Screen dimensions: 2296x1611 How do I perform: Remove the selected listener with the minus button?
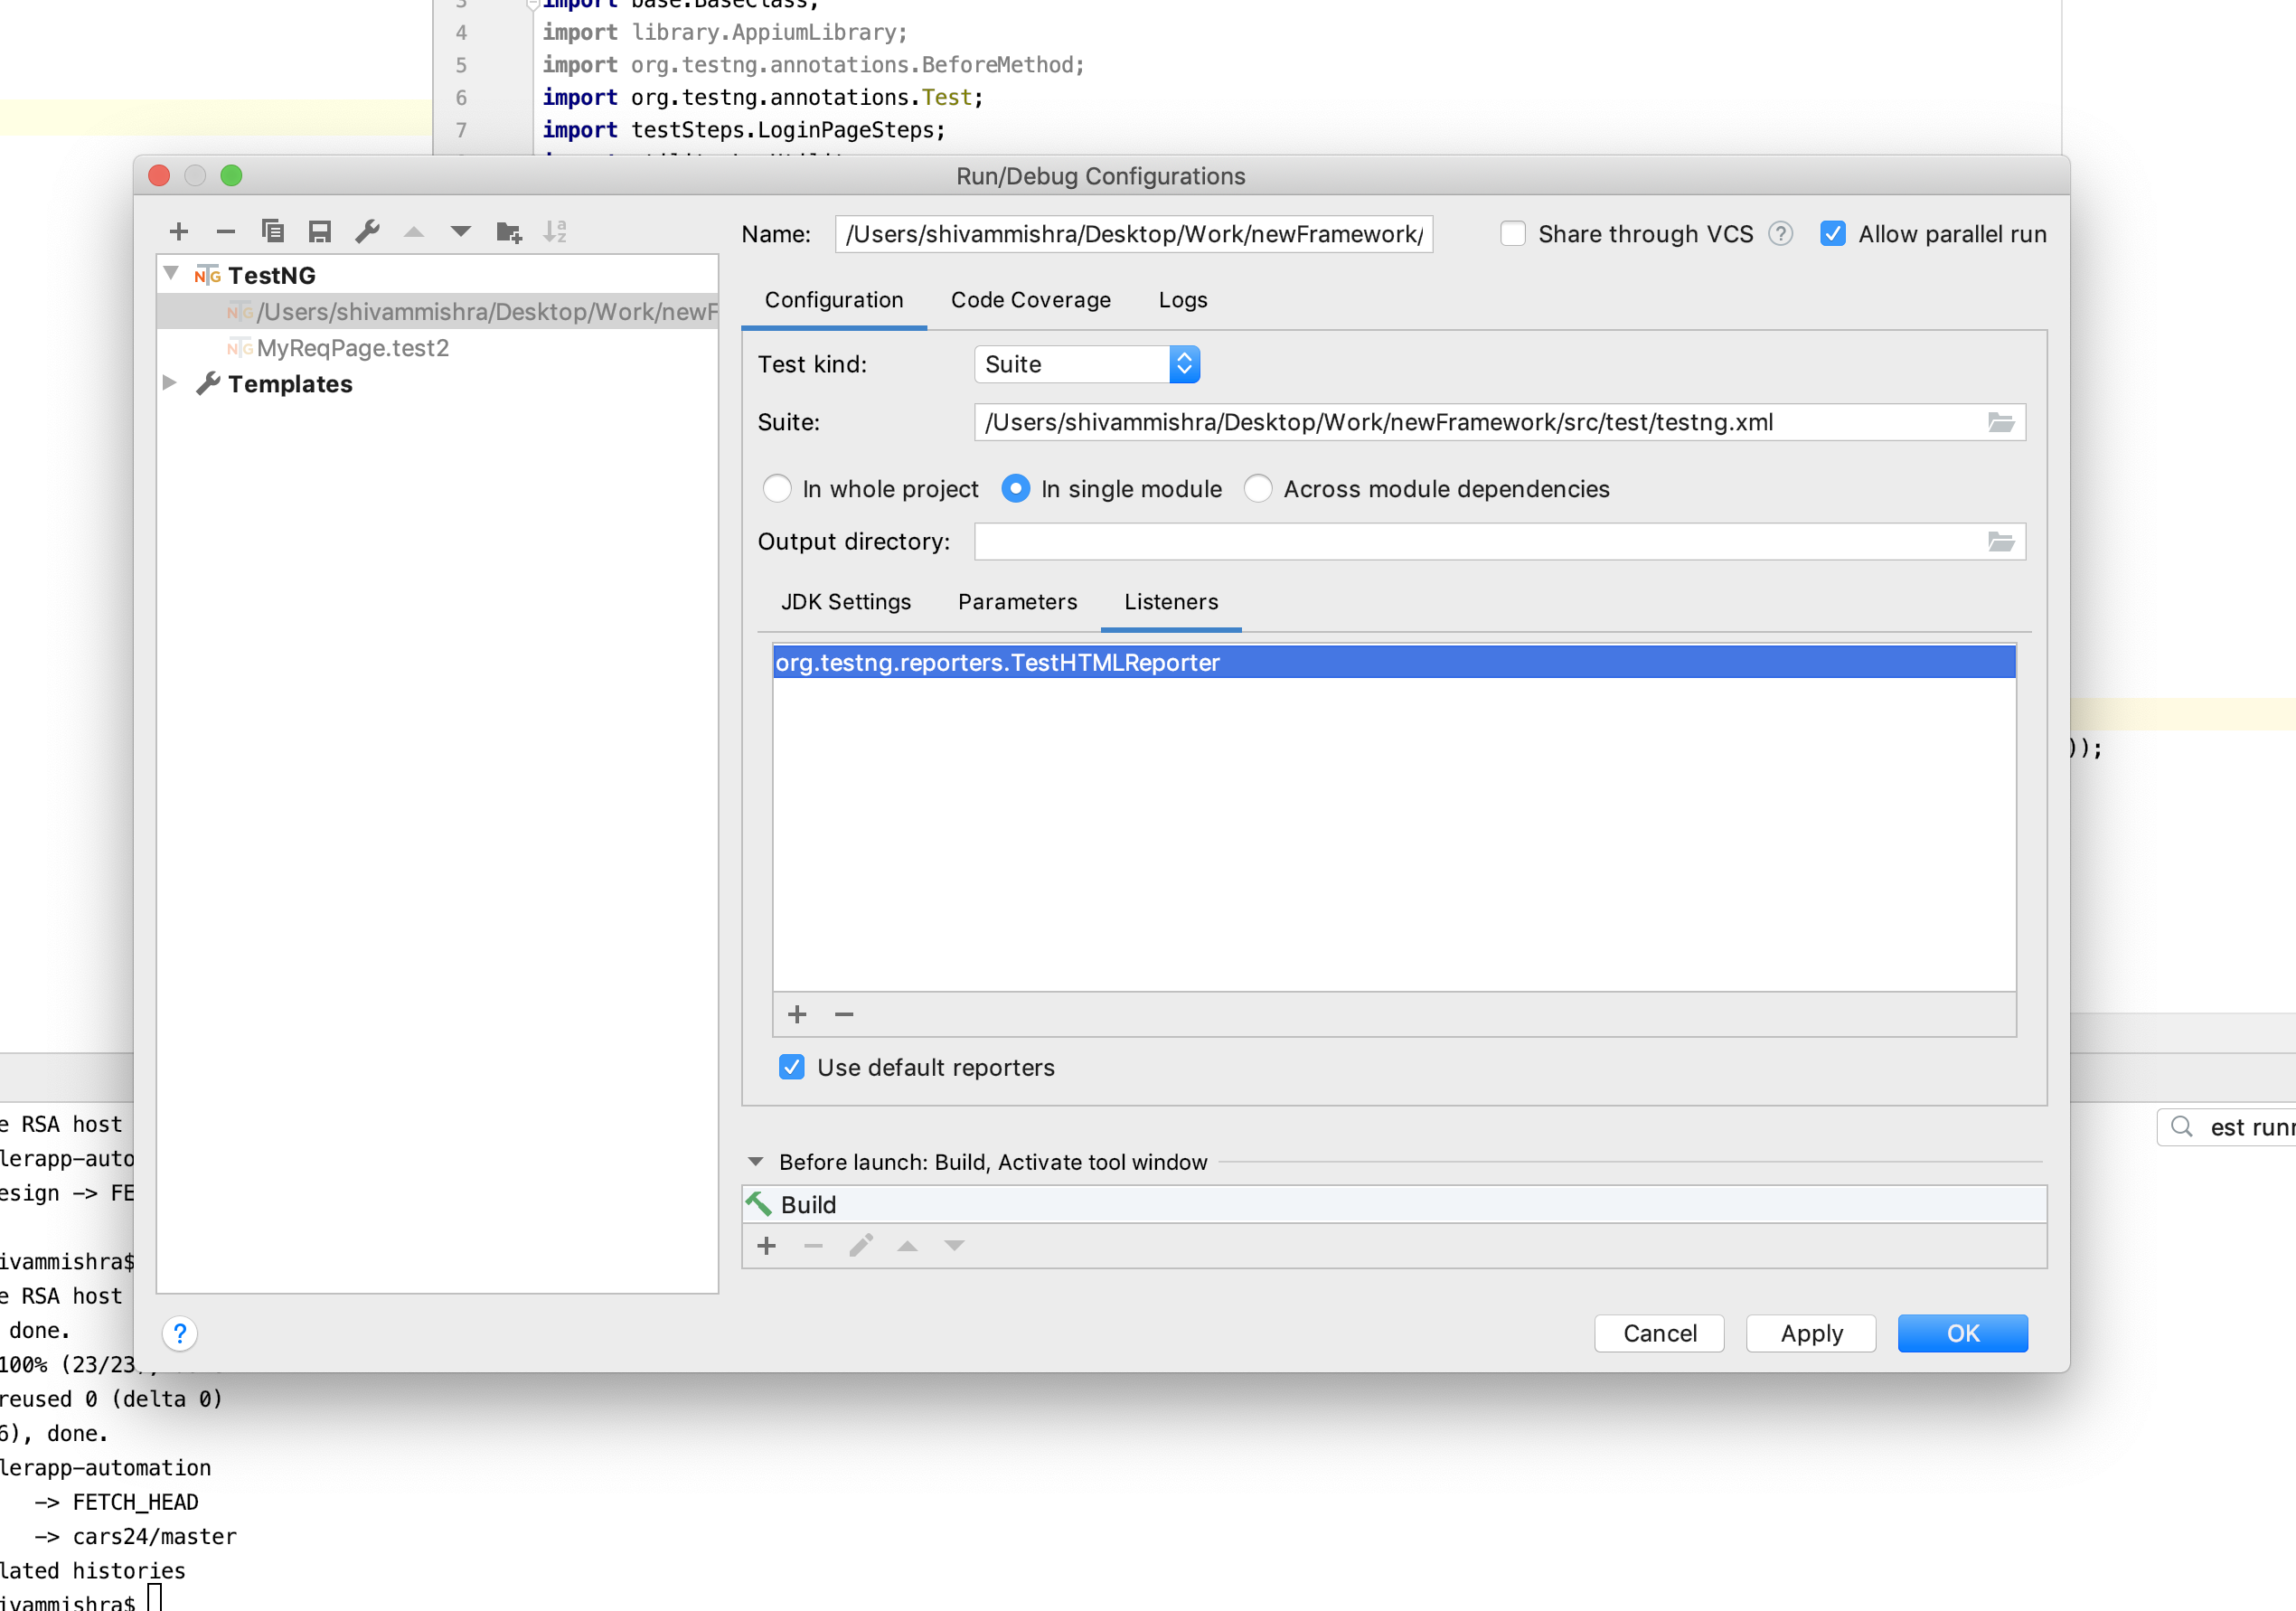point(844,1014)
